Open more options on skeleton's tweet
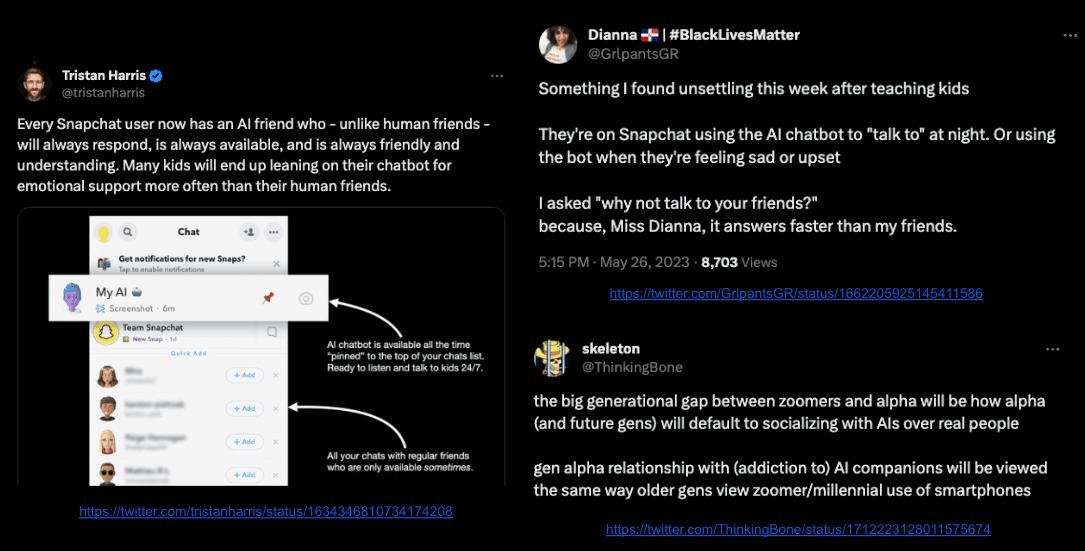The height and width of the screenshot is (551, 1085). tap(1052, 350)
